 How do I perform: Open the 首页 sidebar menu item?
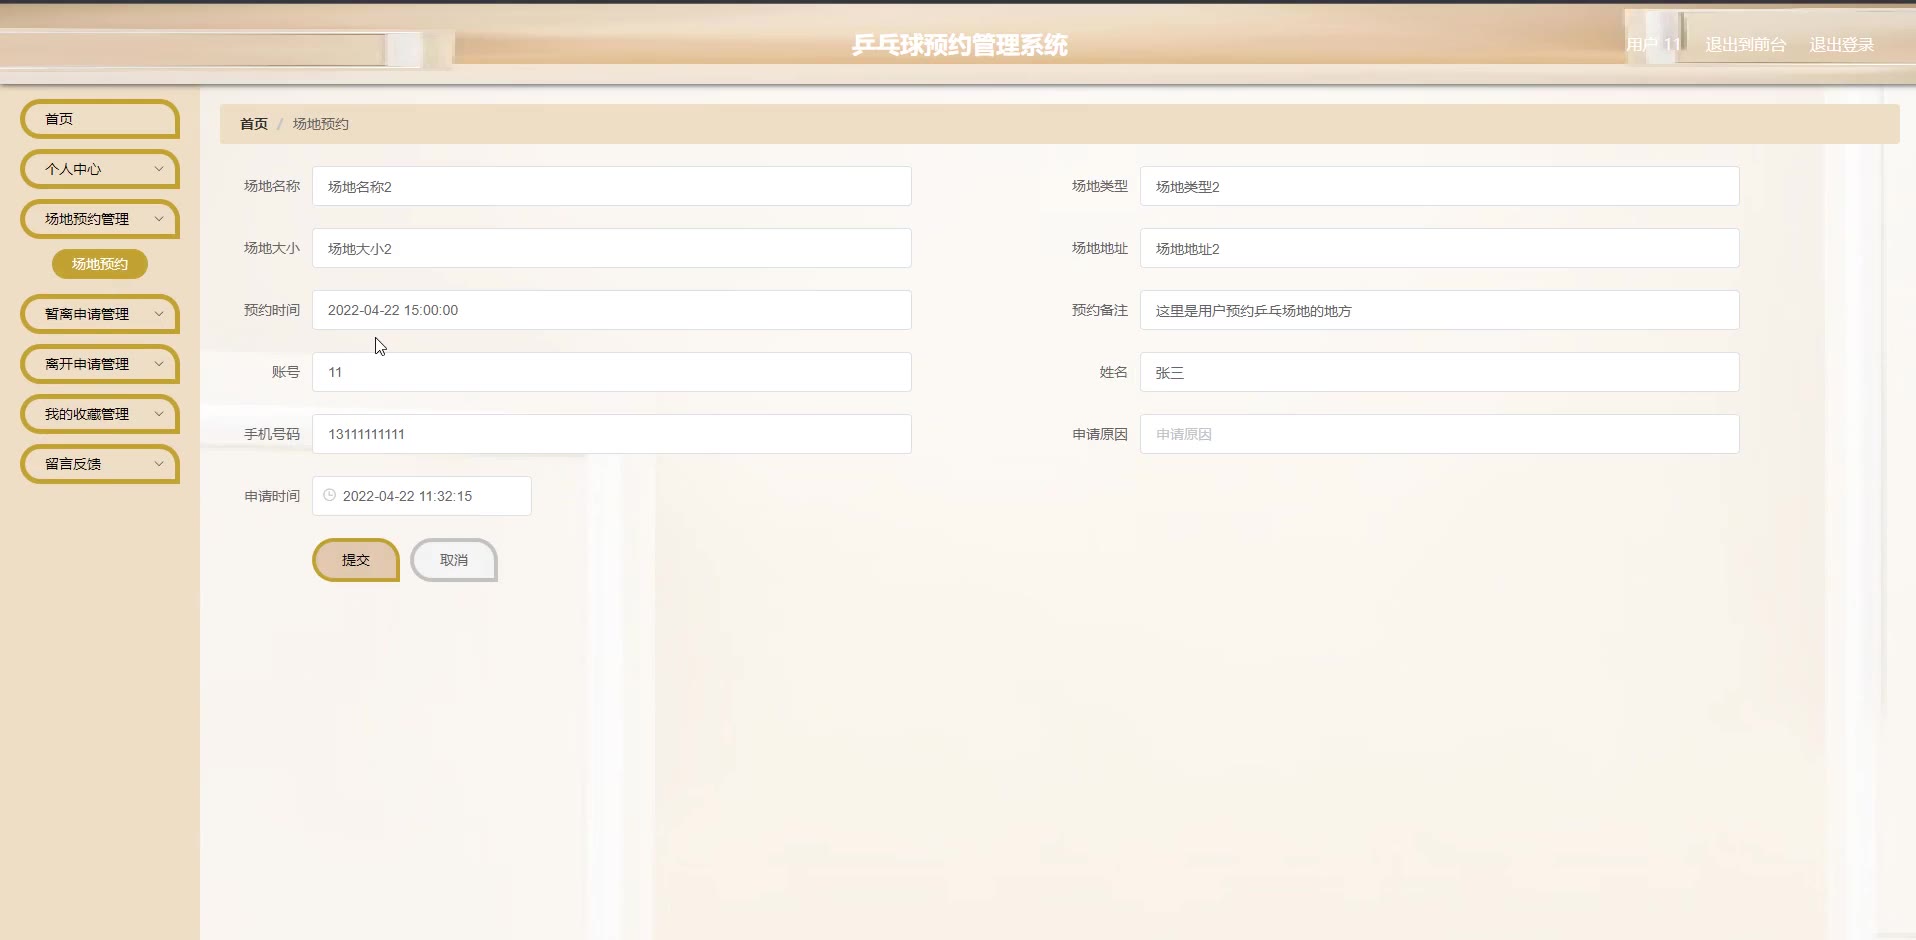[100, 119]
